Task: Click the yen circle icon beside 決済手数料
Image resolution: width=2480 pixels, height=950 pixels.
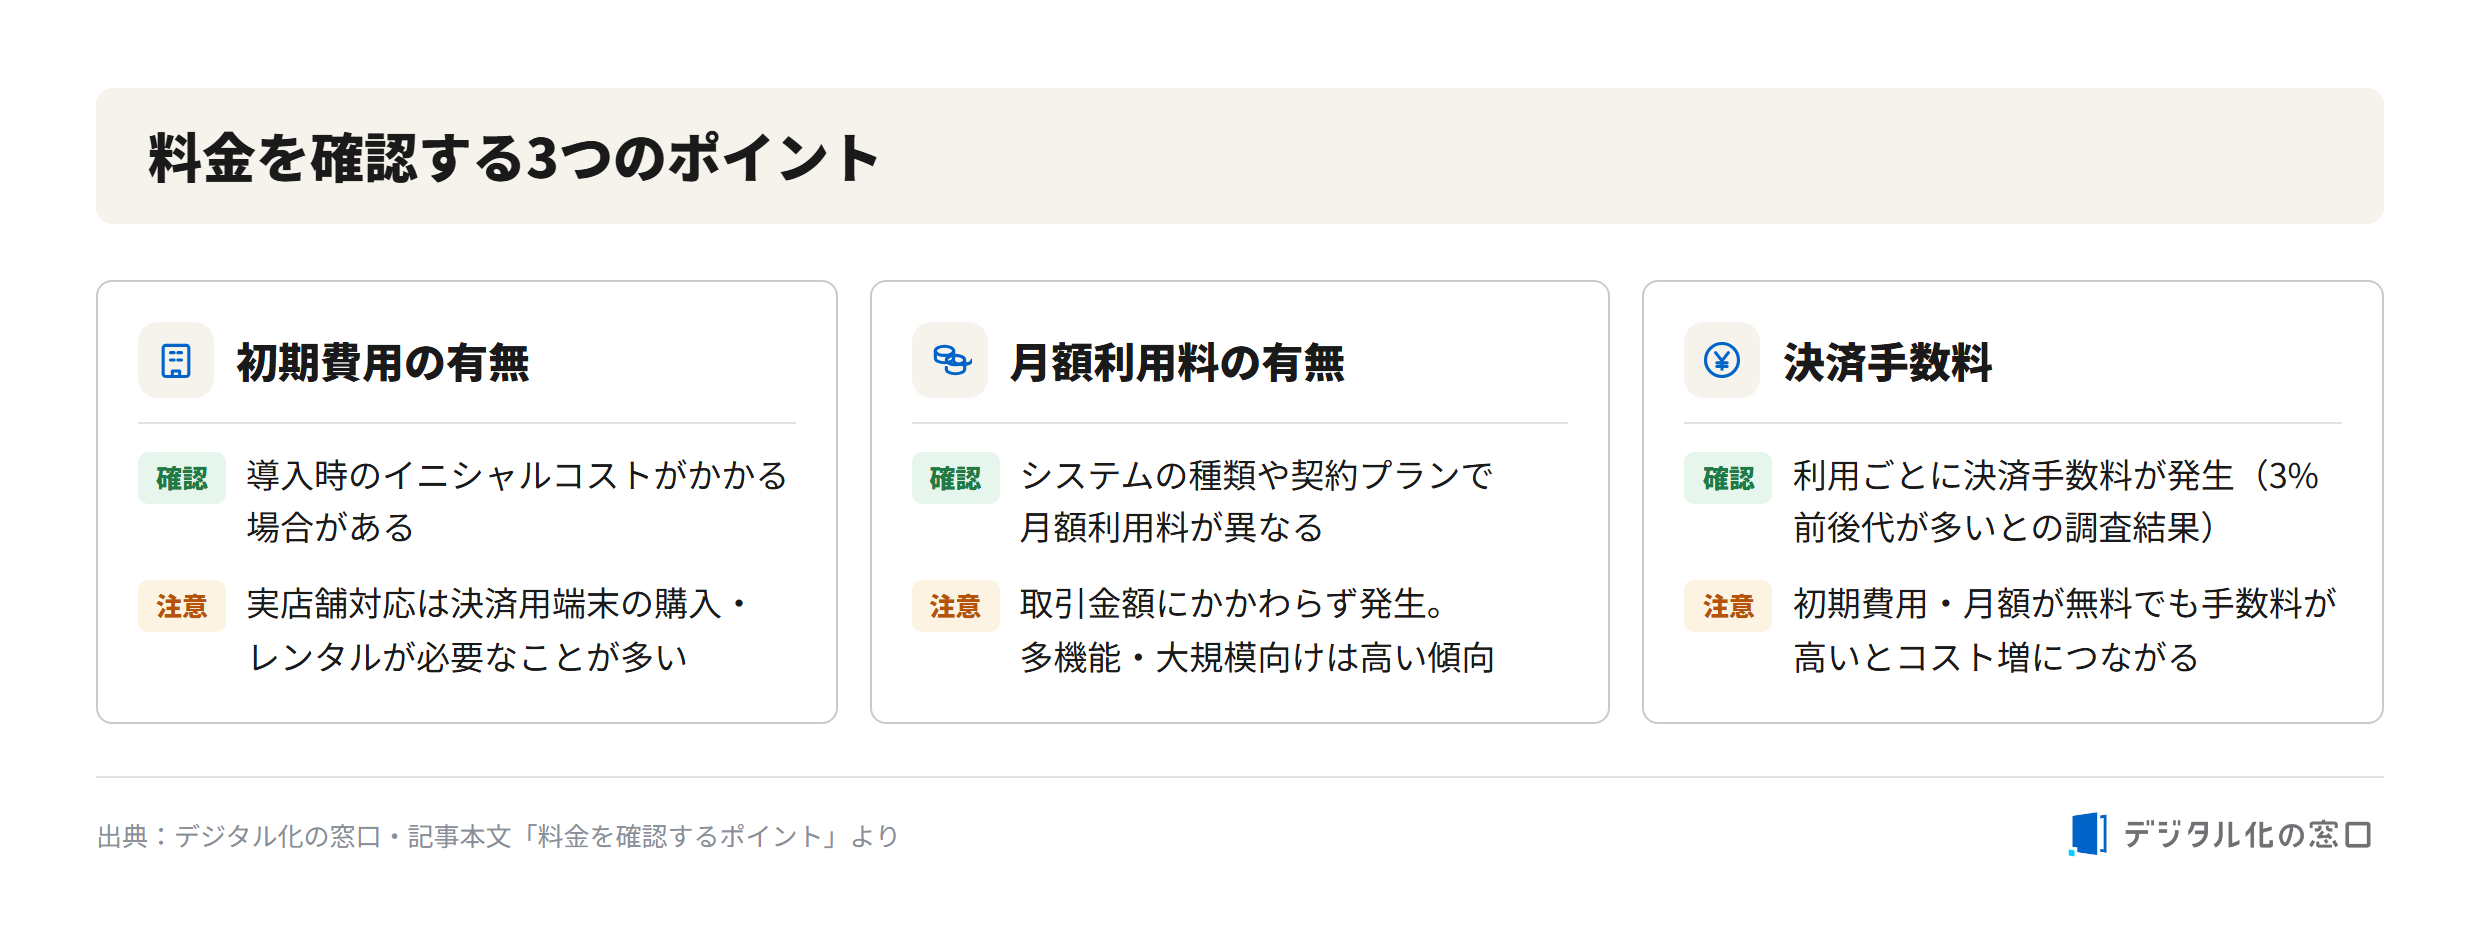Action: [x=1722, y=360]
